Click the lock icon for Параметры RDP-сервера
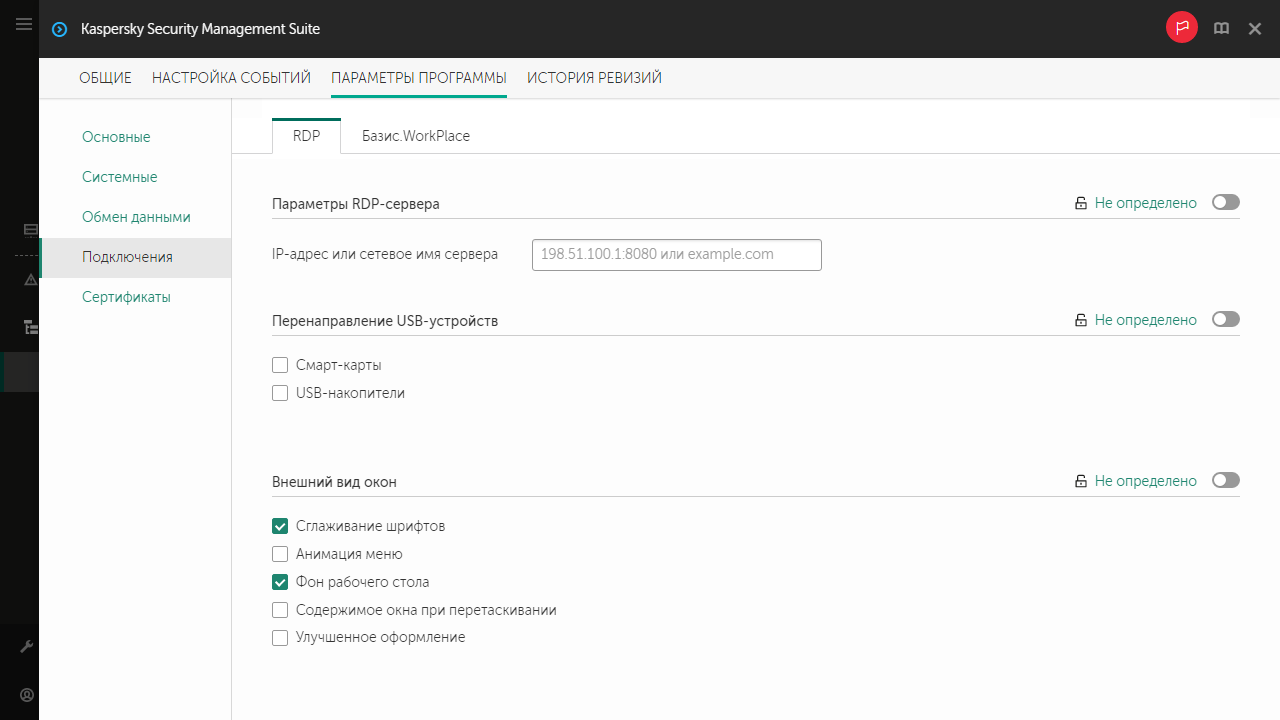 (x=1080, y=203)
